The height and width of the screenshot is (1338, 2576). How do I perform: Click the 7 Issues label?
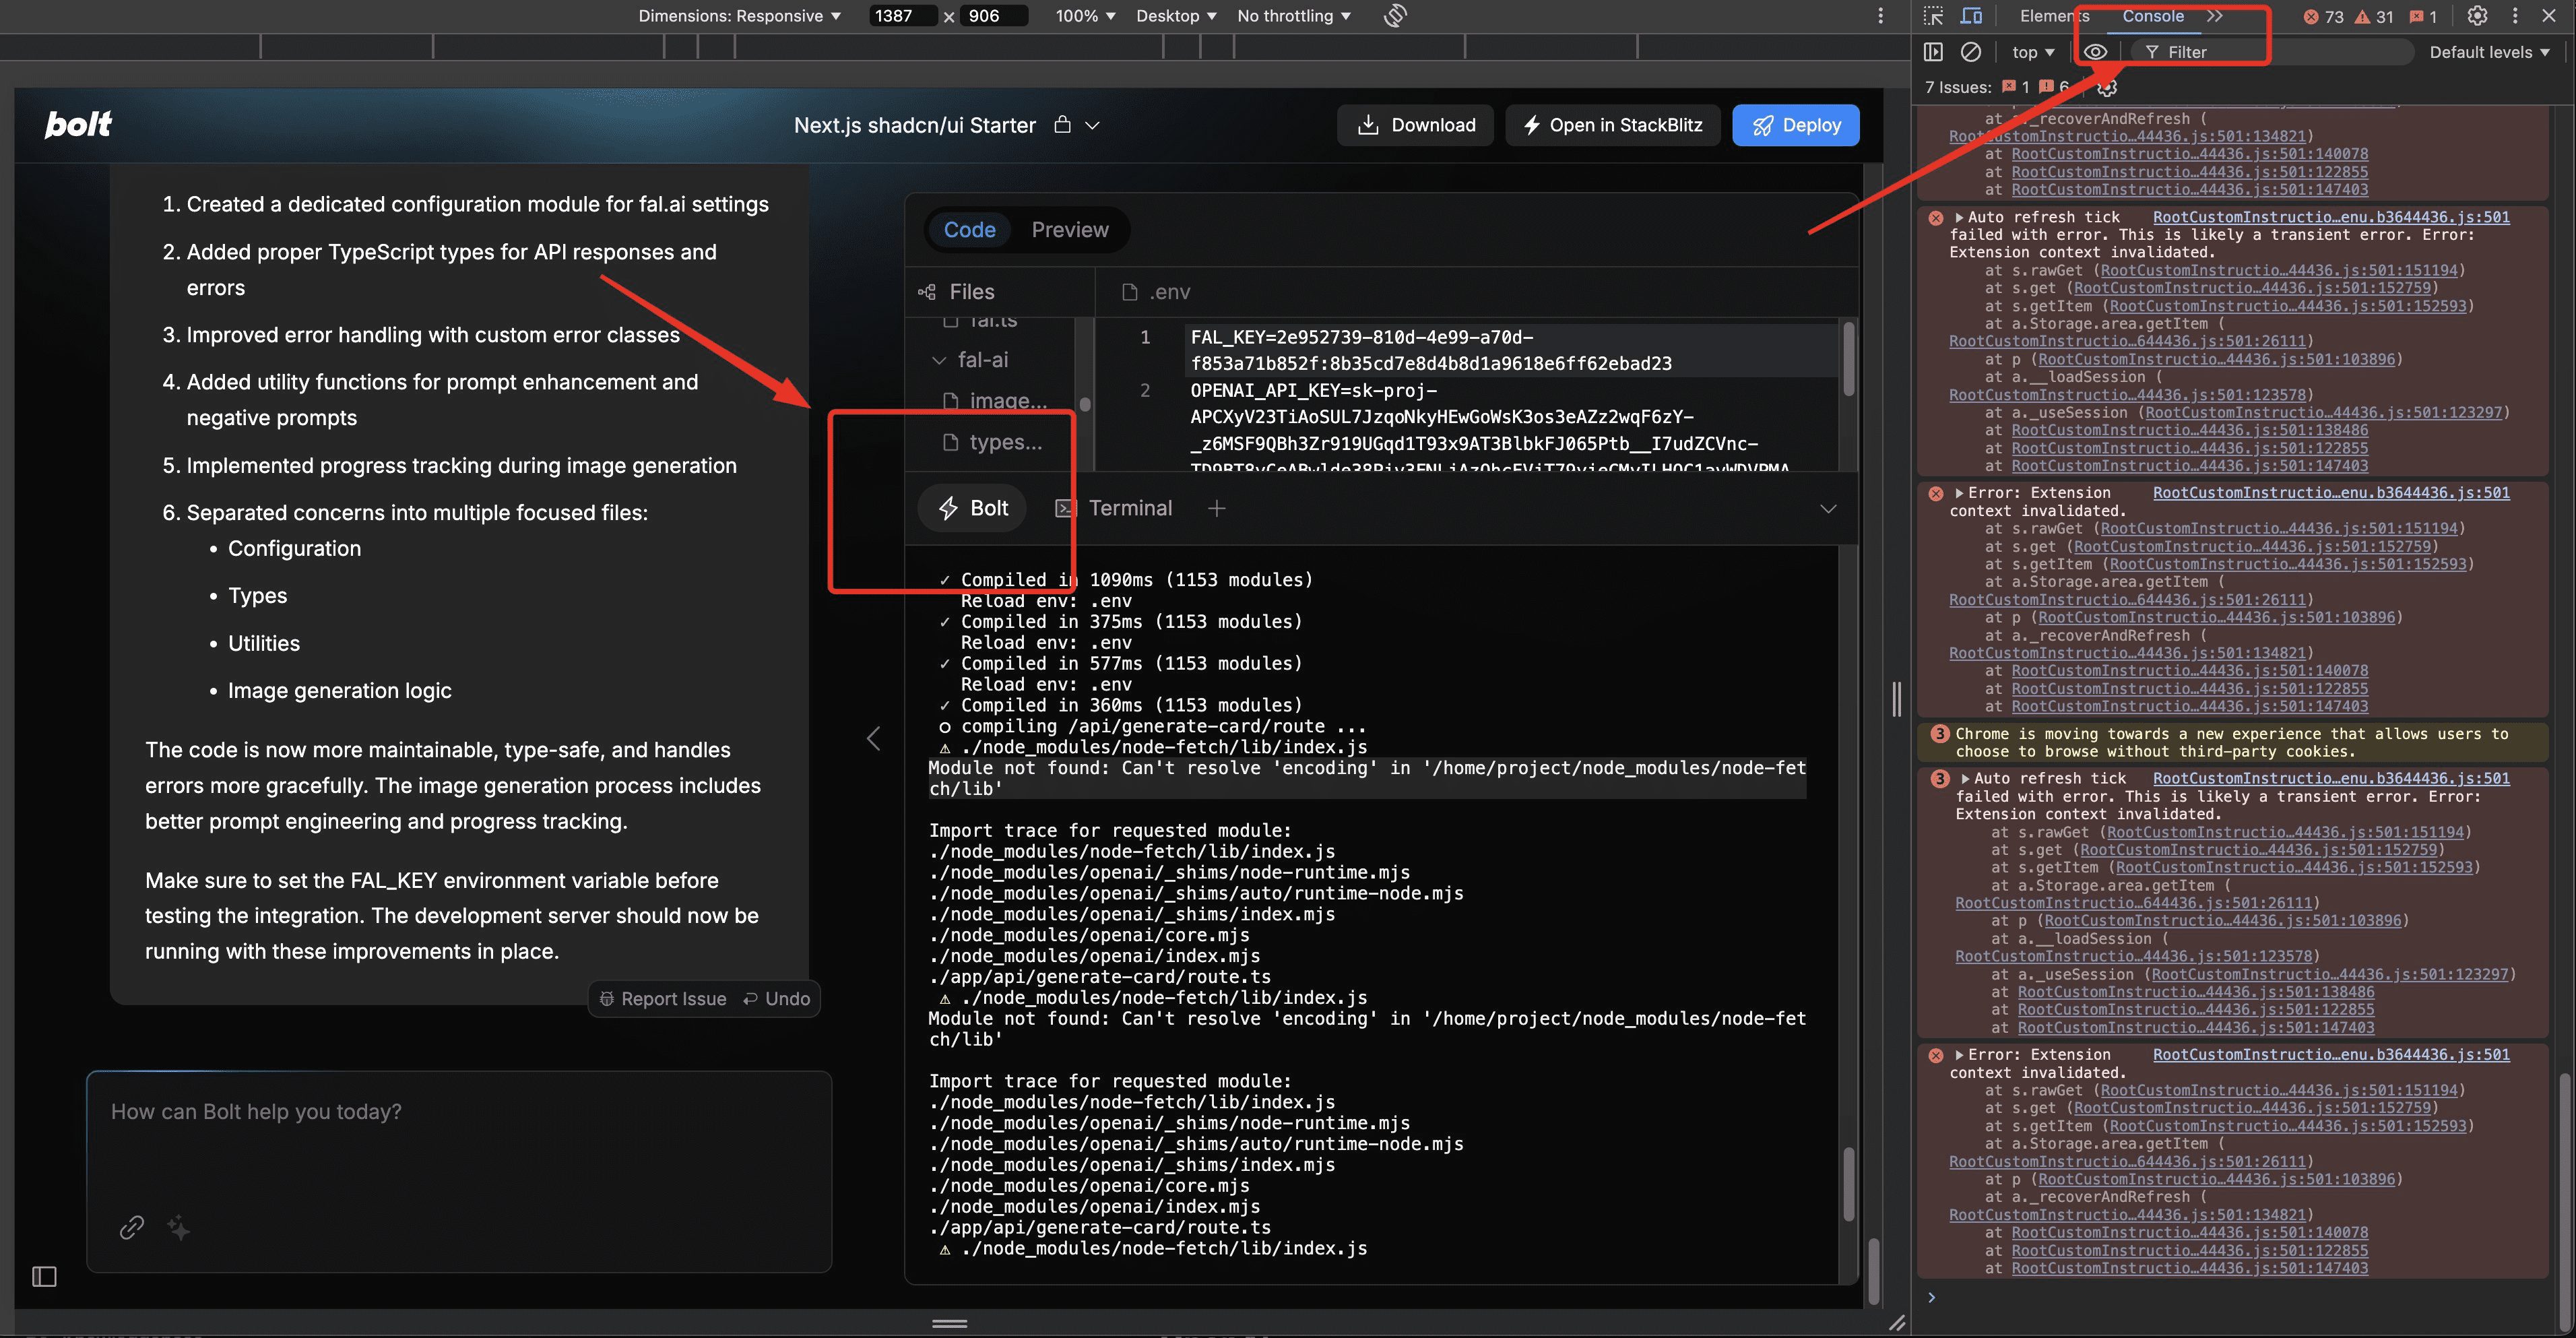pyautogui.click(x=1957, y=87)
